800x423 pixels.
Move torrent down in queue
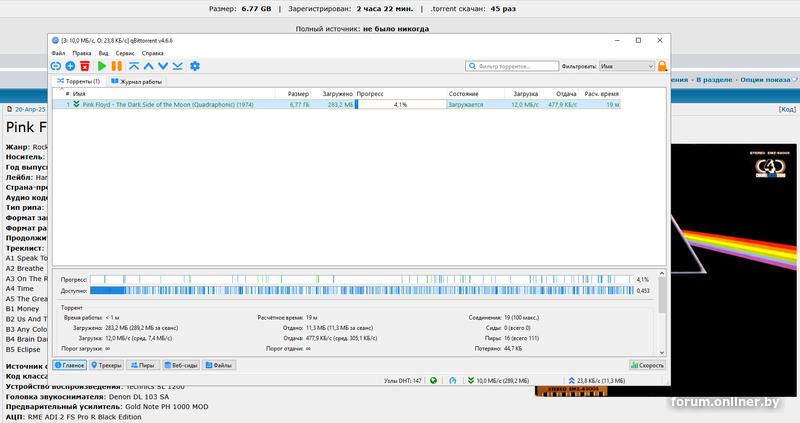163,66
